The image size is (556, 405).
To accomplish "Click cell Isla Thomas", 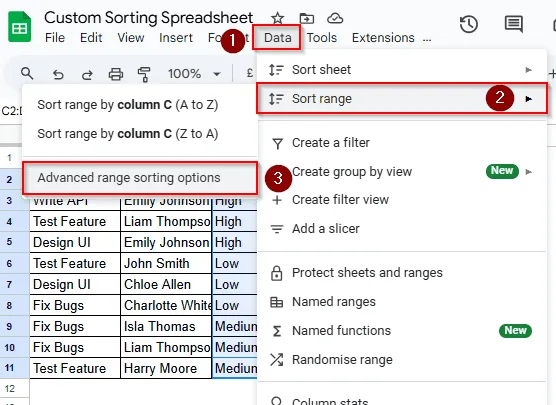I will click(x=166, y=327).
